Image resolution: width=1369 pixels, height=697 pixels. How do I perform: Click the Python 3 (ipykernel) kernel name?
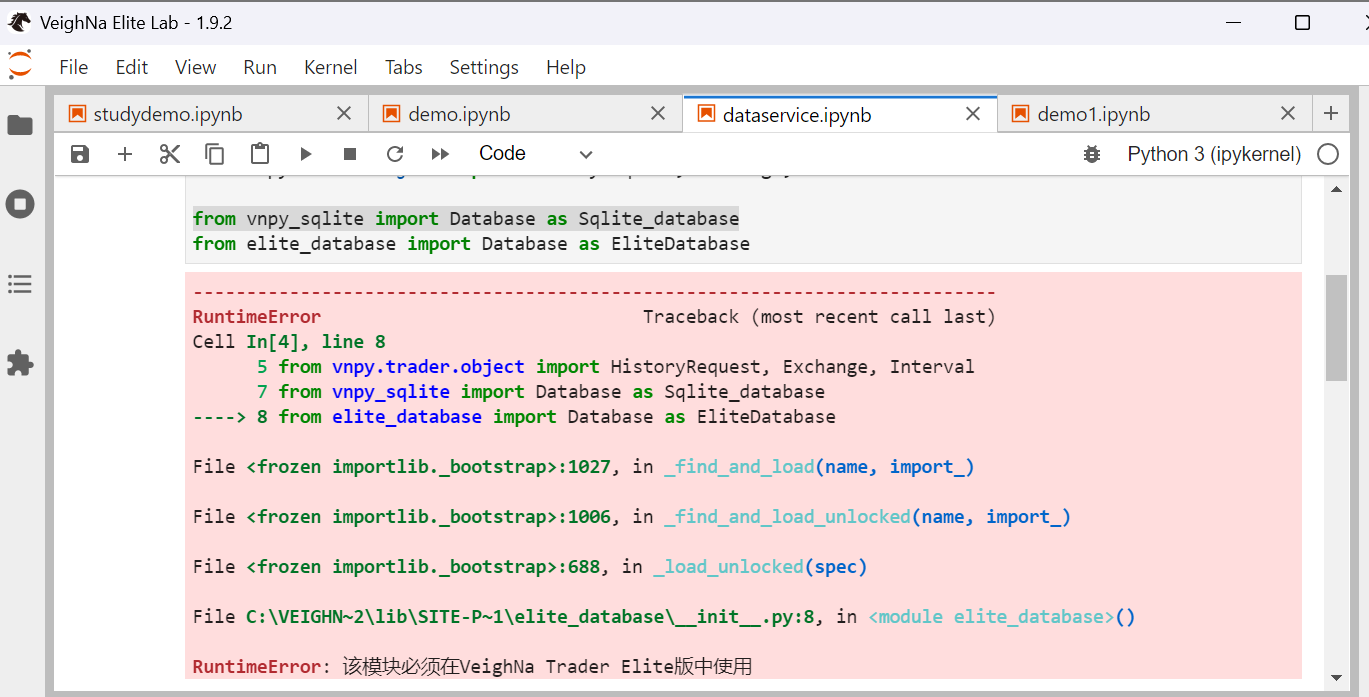click(x=1214, y=154)
